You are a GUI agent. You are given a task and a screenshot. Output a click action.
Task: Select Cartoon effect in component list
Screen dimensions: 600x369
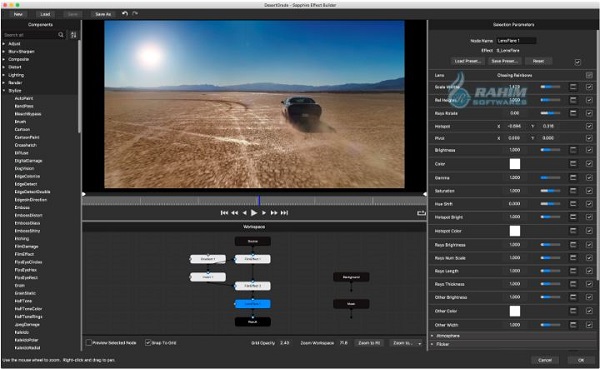[22, 129]
